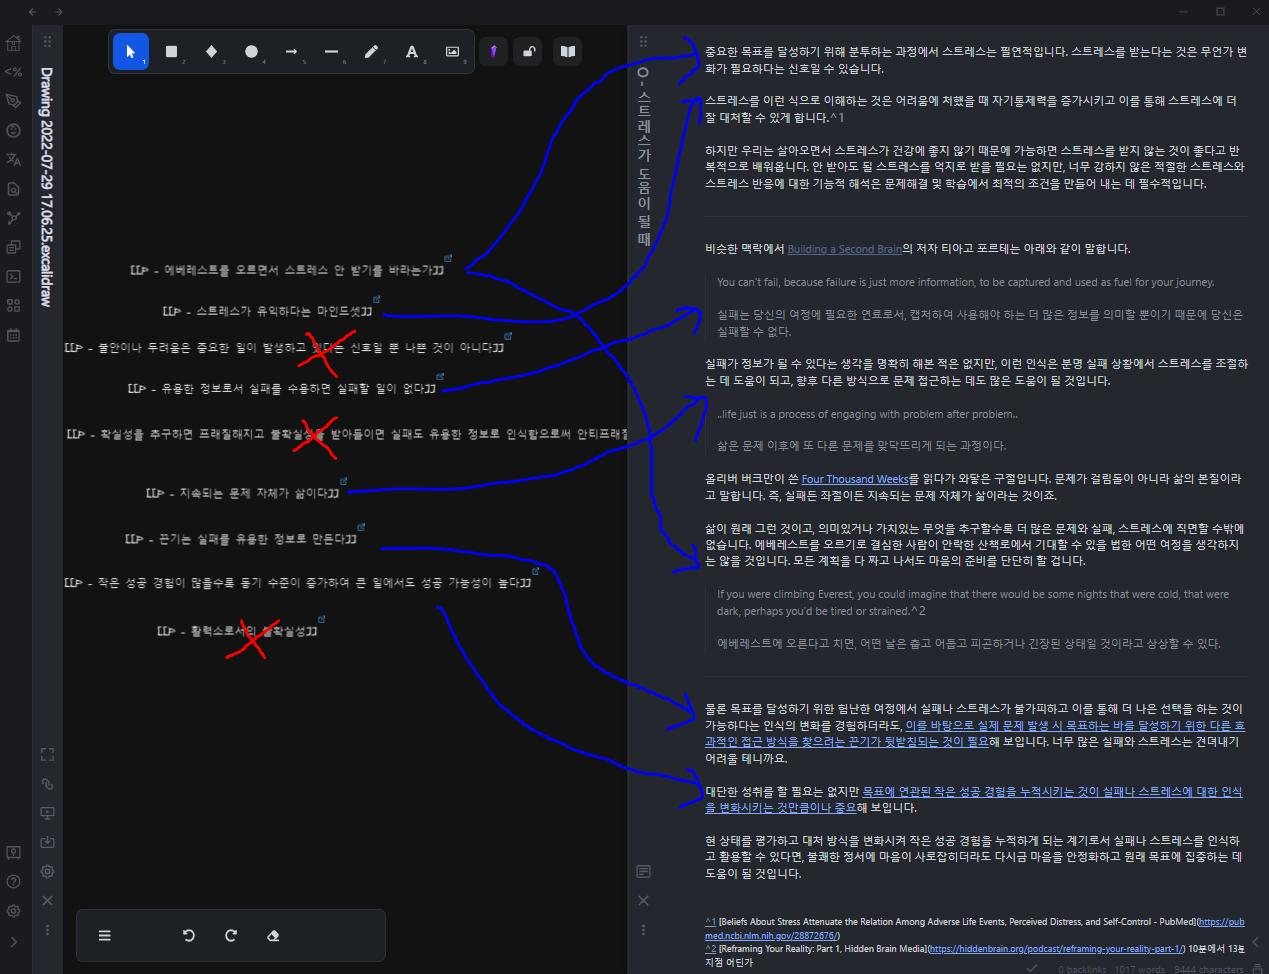
Task: Toggle the tool lock padlock
Action: [x=529, y=51]
